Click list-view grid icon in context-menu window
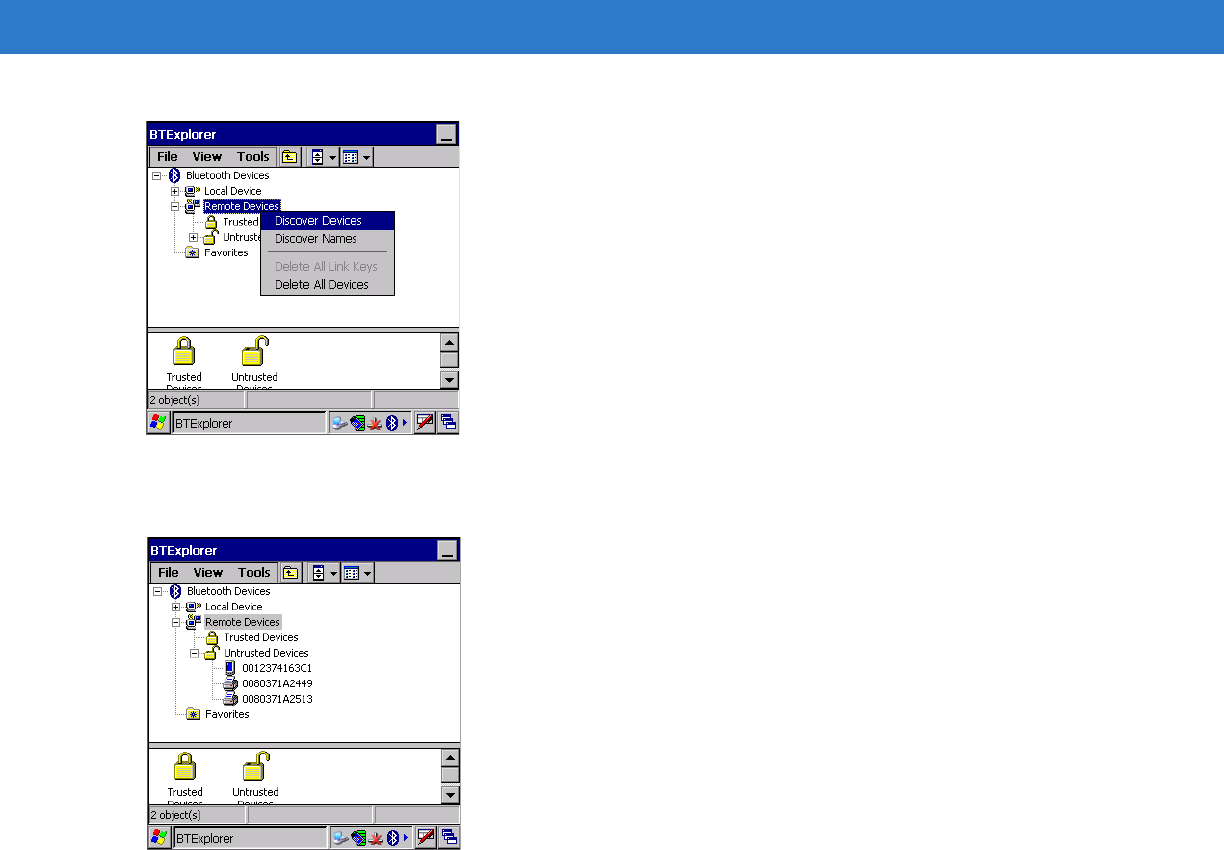Screen dimensions: 1224x850 point(350,157)
